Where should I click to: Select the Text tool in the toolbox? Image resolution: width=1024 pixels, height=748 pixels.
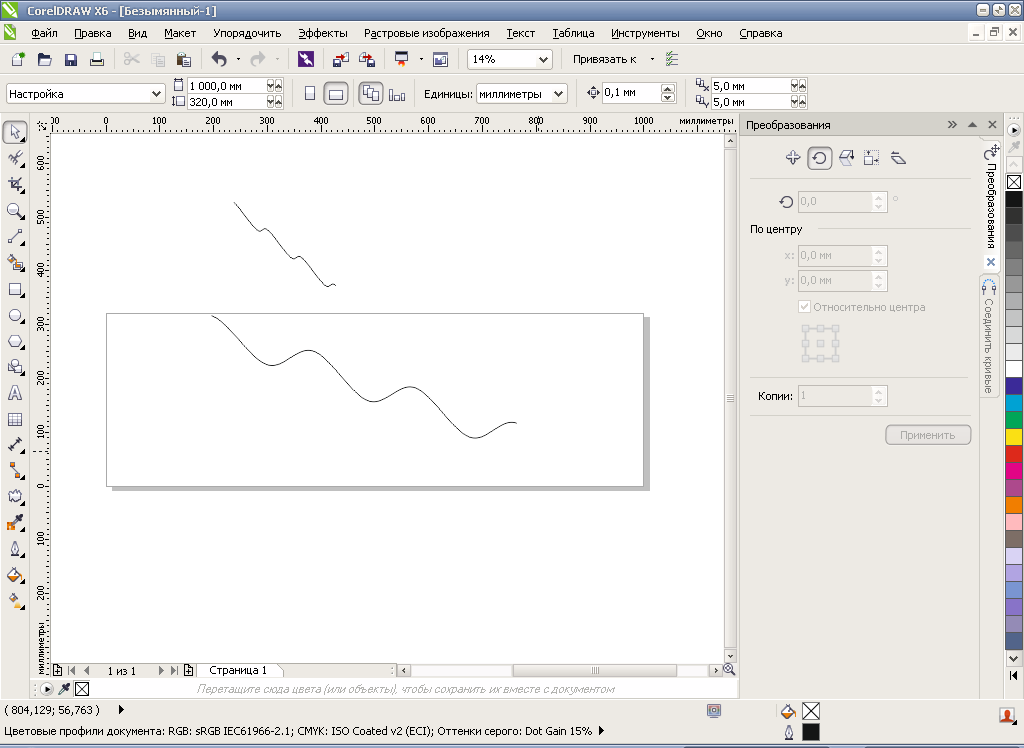tap(15, 393)
